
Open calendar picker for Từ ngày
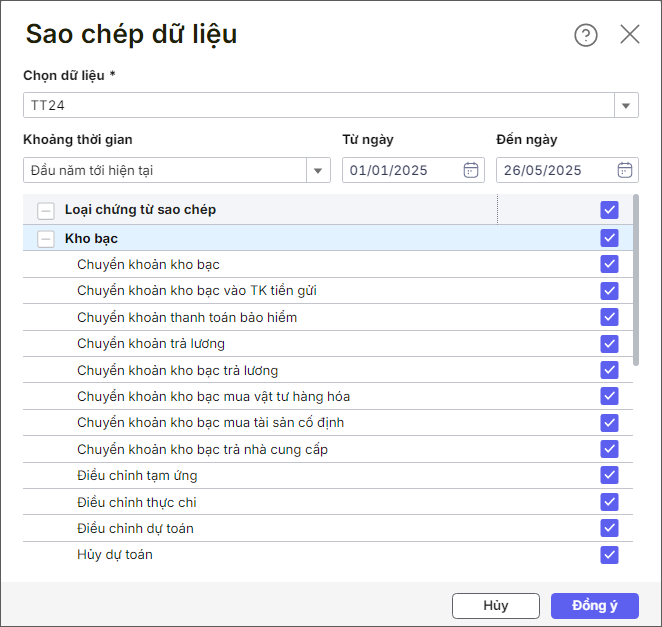pyautogui.click(x=471, y=170)
